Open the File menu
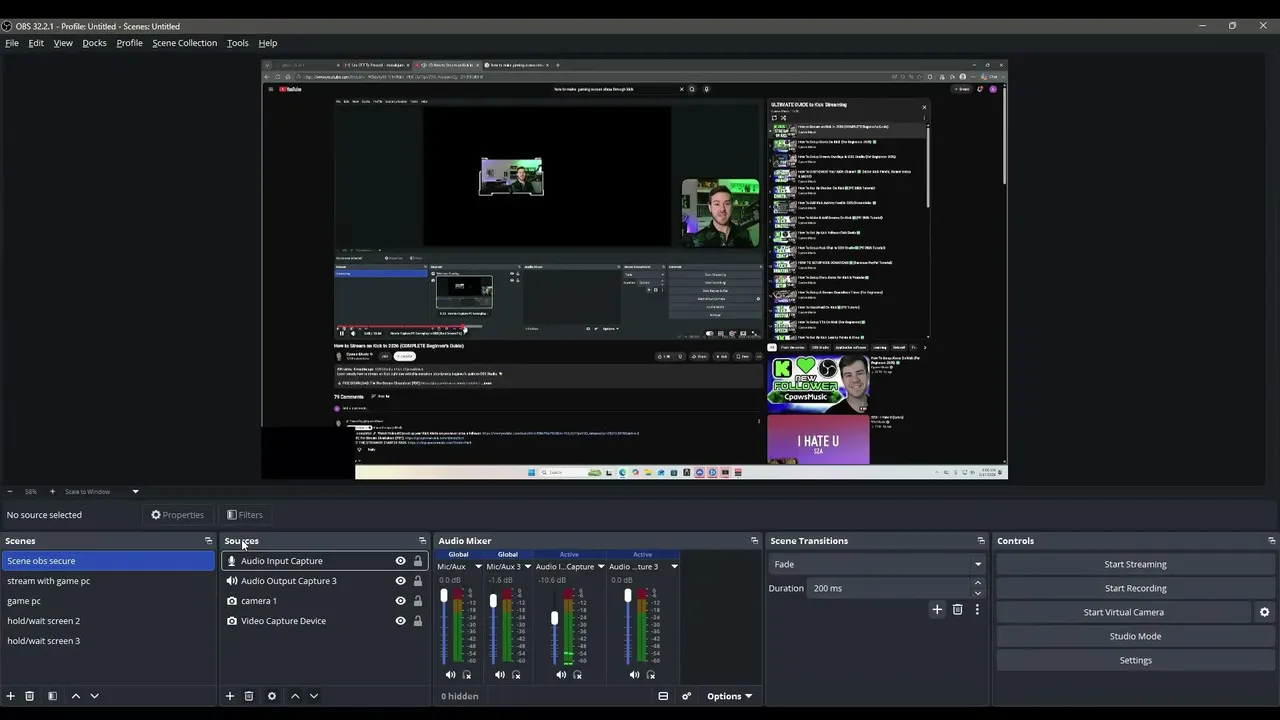 coord(12,43)
